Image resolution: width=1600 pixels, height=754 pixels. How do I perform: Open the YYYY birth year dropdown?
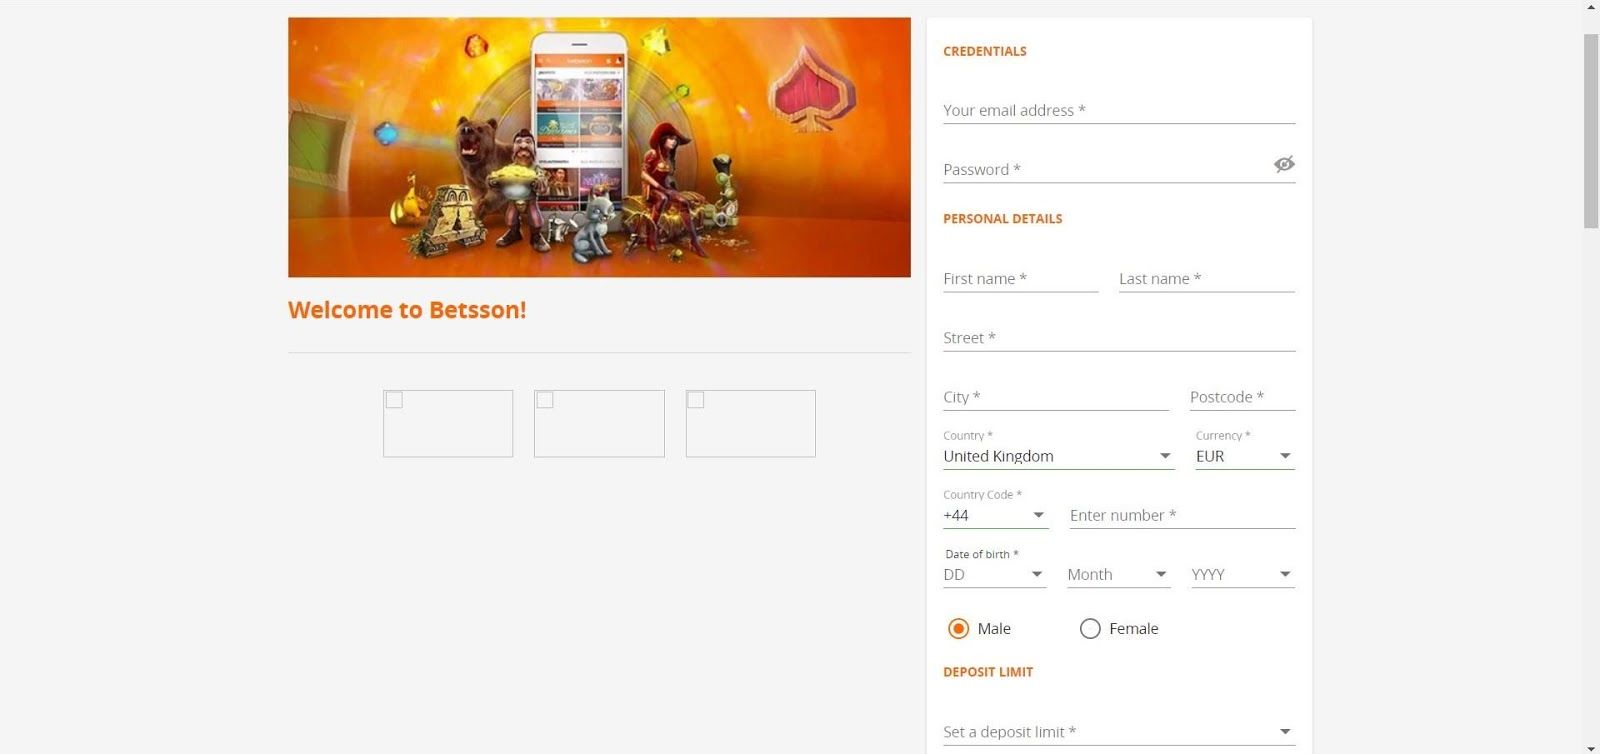pyautogui.click(x=1243, y=574)
